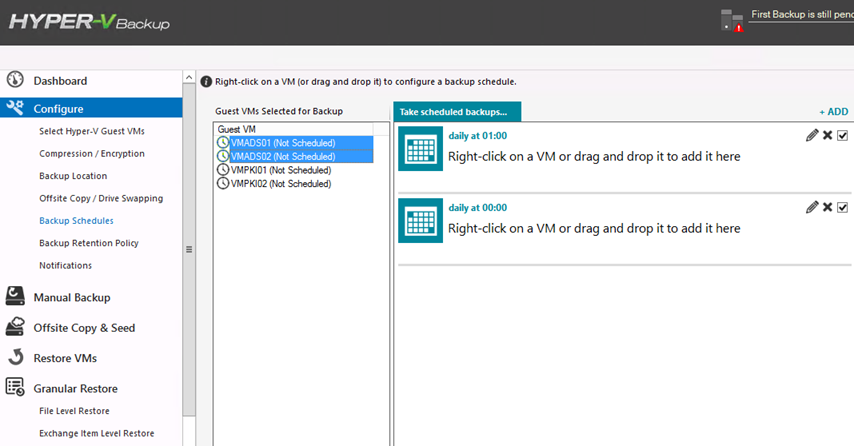Click the calendar icon for daily at 01:00
The width and height of the screenshot is (854, 446).
(420, 149)
